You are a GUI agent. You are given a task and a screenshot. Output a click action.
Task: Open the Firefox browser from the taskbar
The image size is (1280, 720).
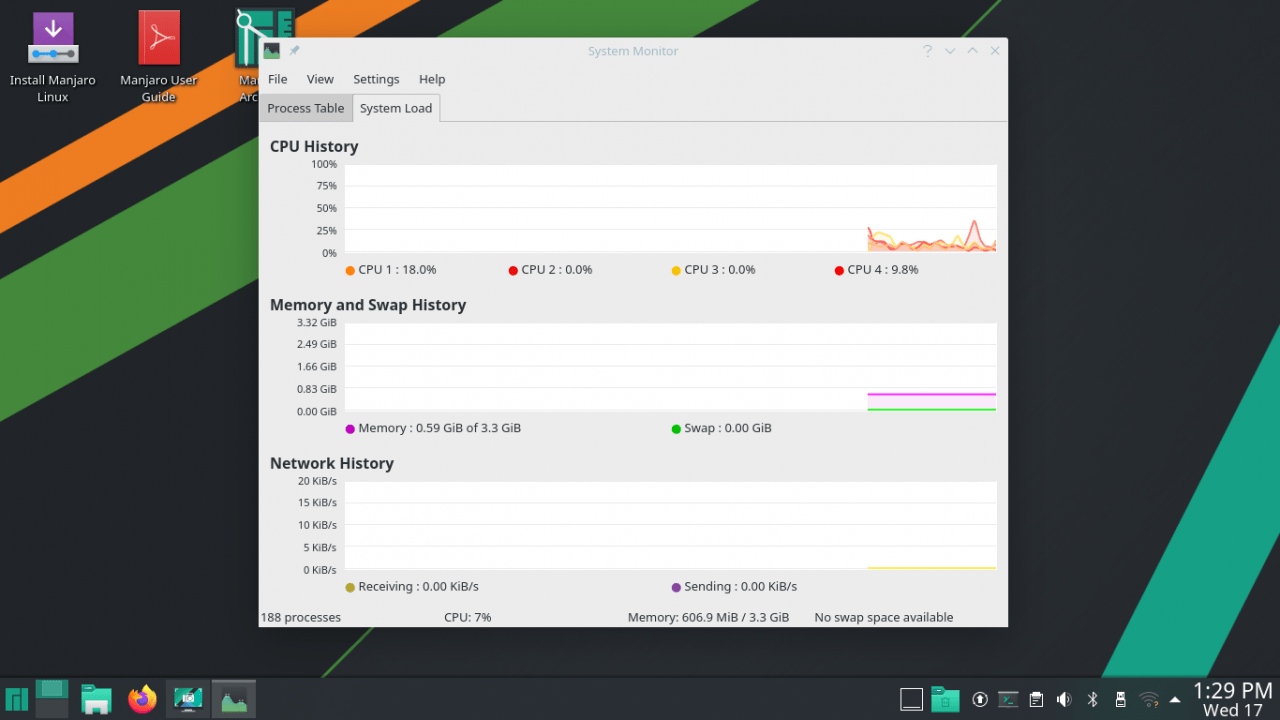(142, 698)
